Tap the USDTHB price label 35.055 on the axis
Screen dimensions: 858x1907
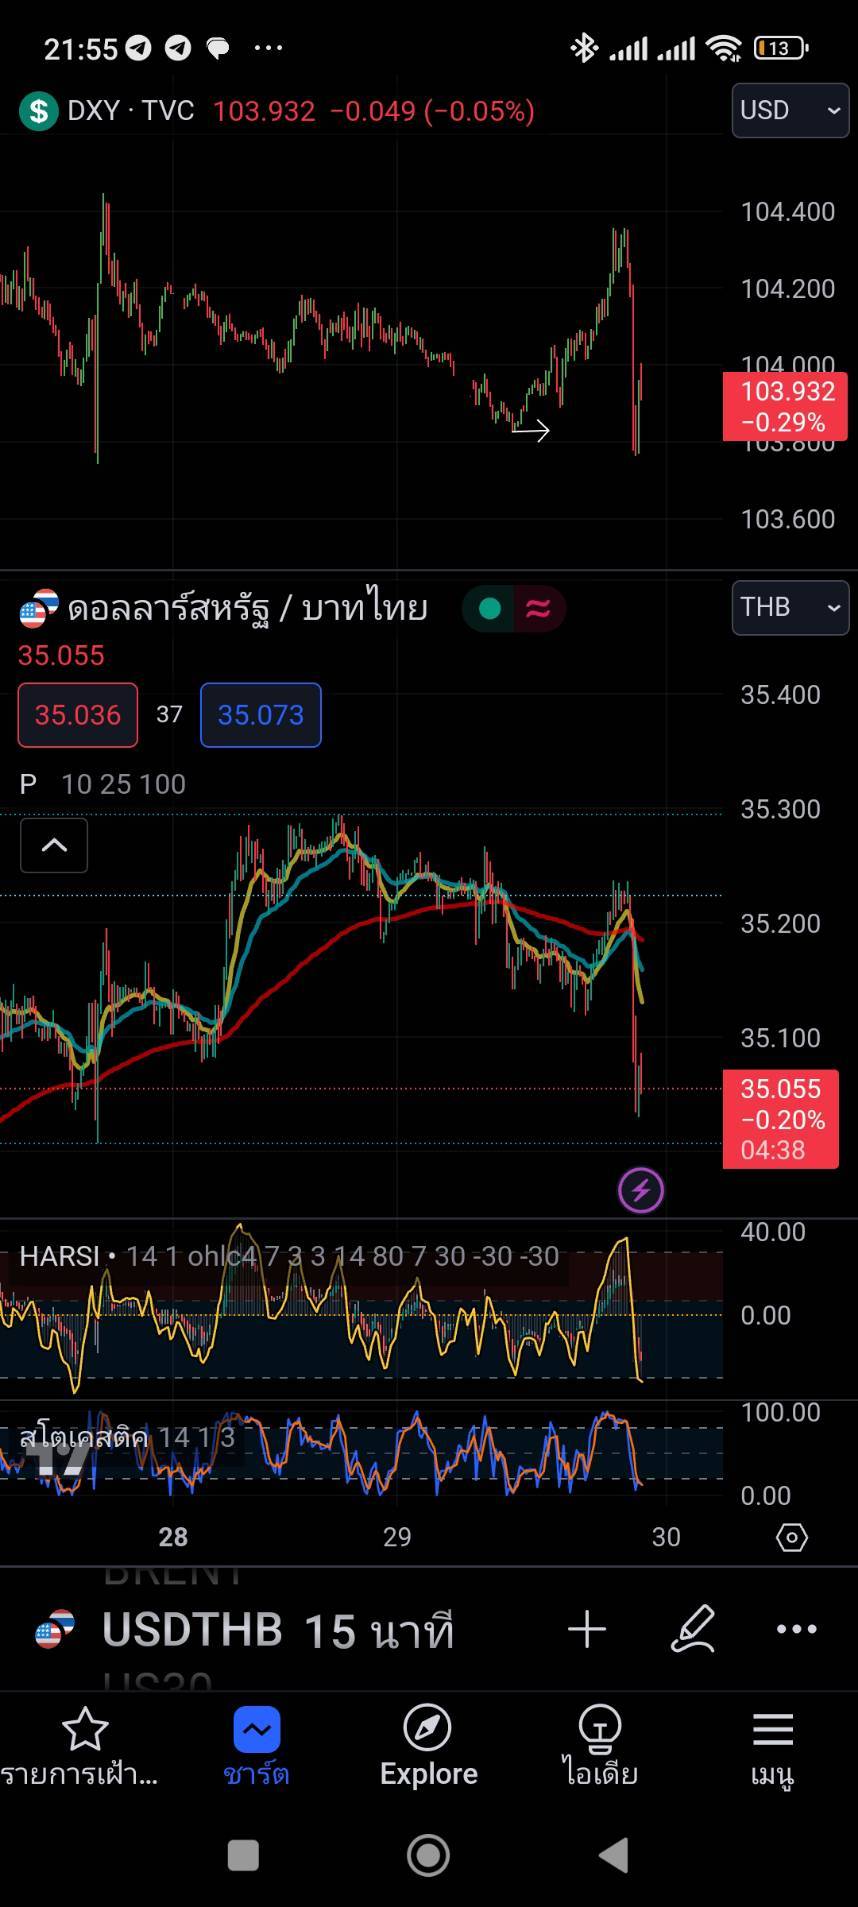point(780,1119)
